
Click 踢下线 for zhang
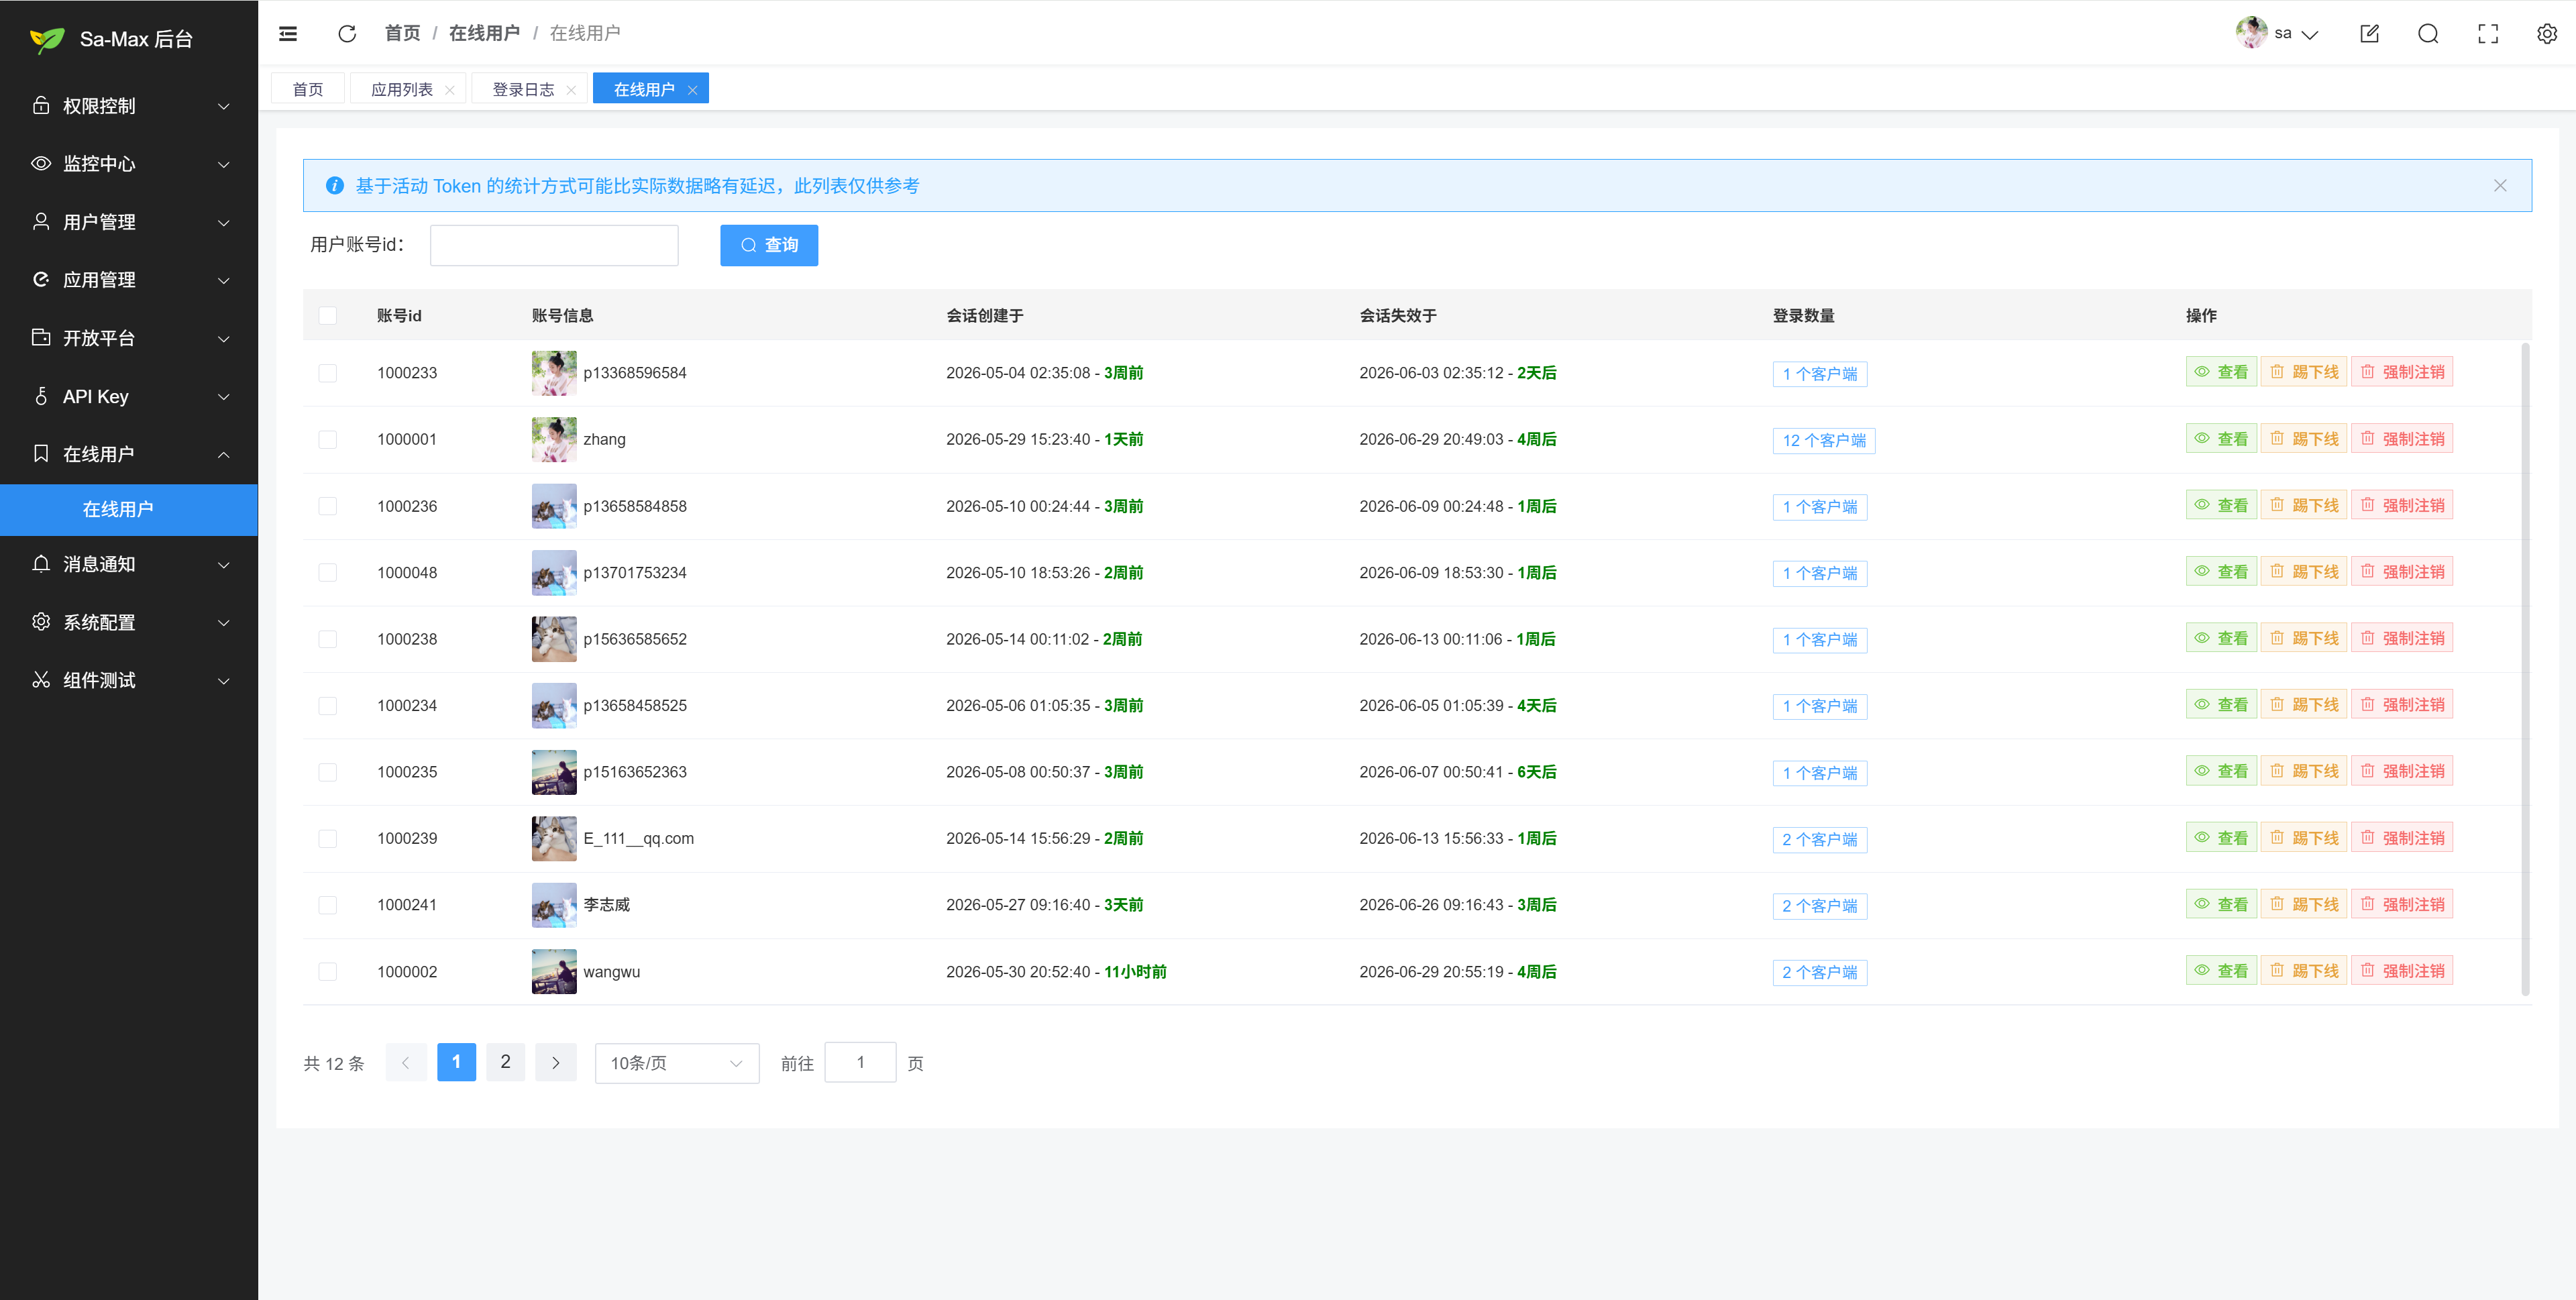click(2304, 439)
